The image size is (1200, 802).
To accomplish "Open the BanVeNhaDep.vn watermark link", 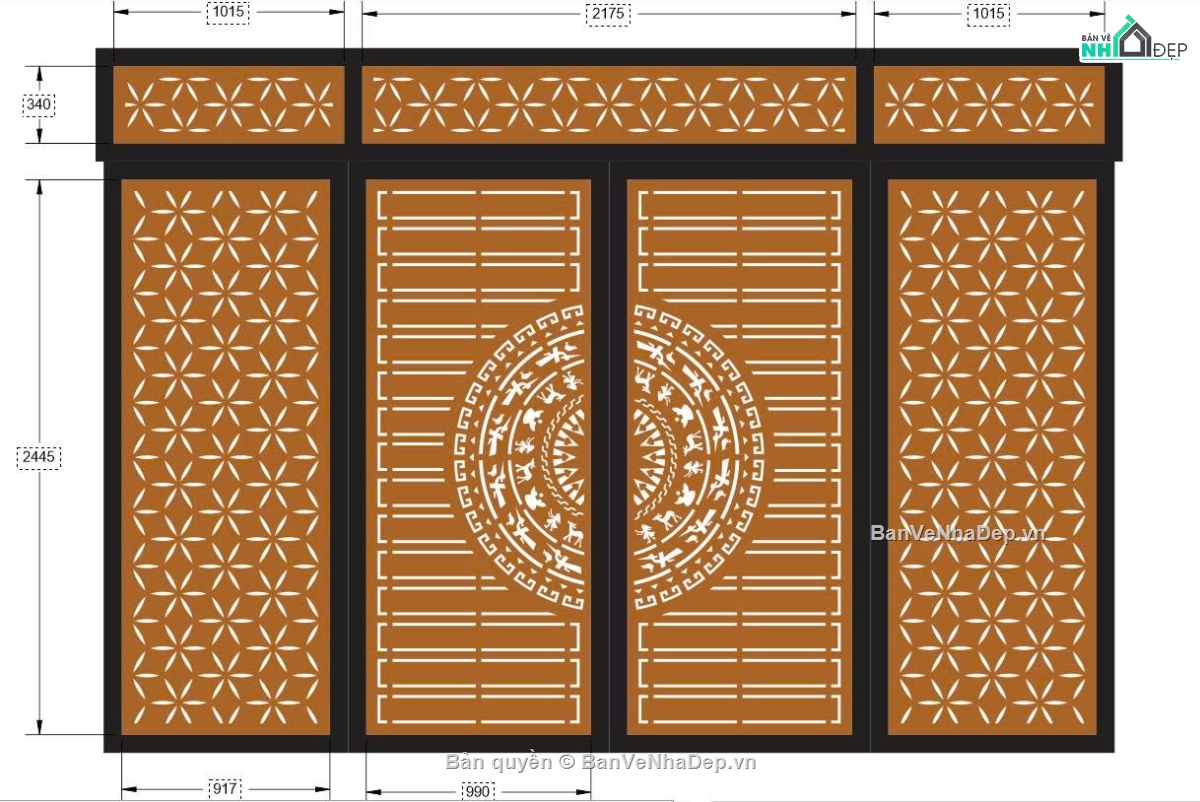I will click(957, 532).
